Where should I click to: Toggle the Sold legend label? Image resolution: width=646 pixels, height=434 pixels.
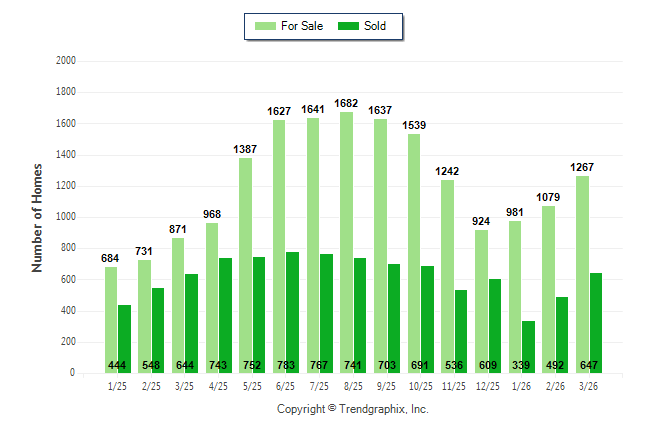coord(375,26)
